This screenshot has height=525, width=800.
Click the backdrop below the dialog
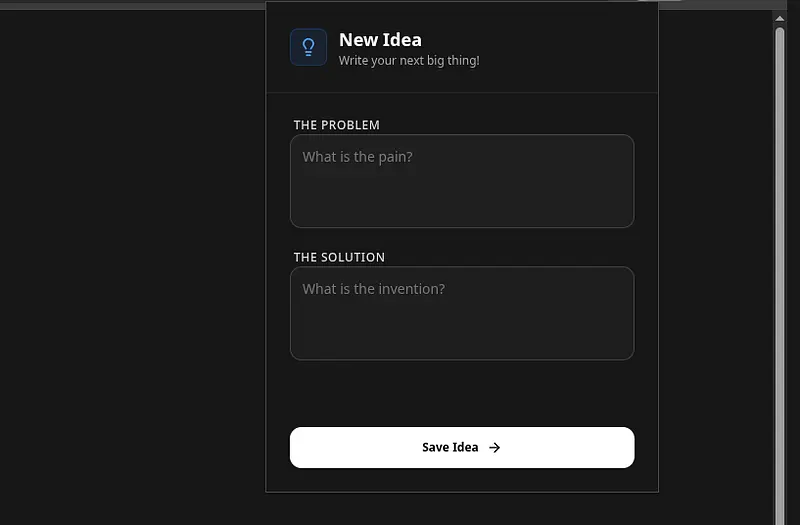point(461,509)
